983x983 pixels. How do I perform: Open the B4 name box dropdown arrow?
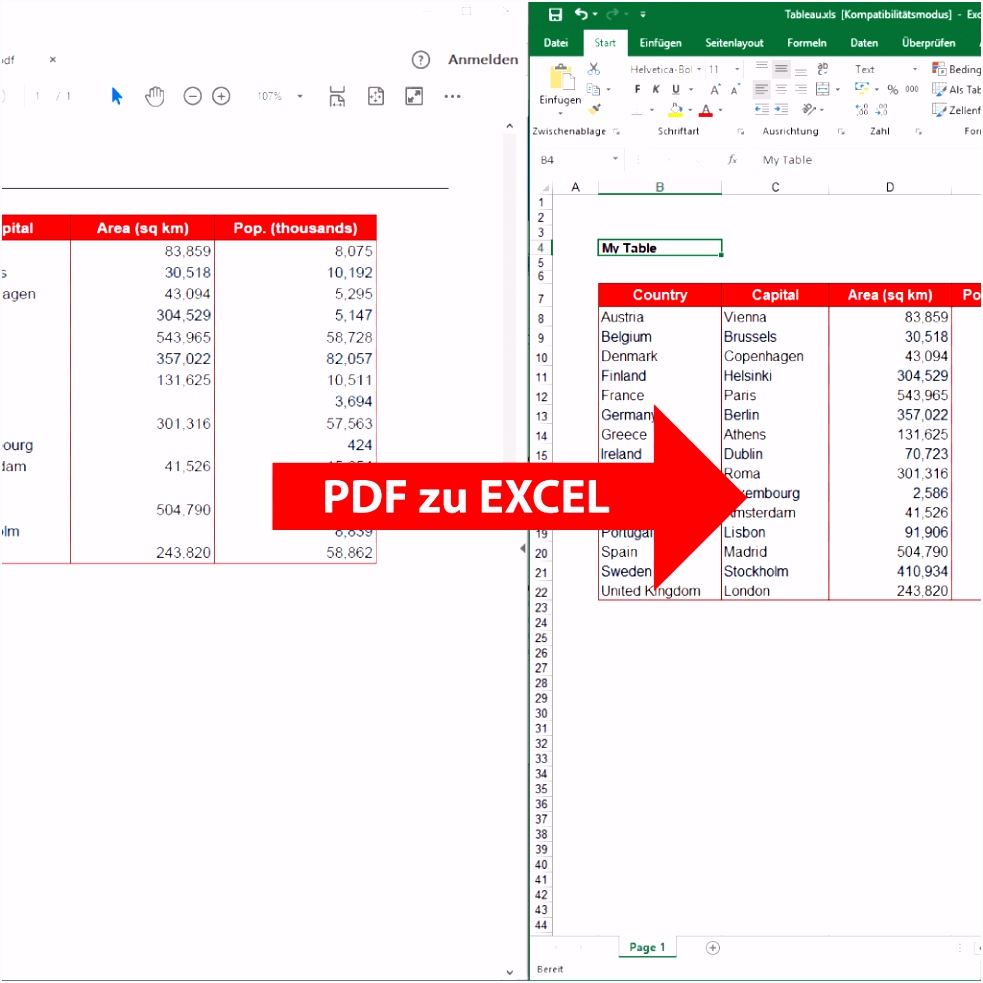[615, 159]
